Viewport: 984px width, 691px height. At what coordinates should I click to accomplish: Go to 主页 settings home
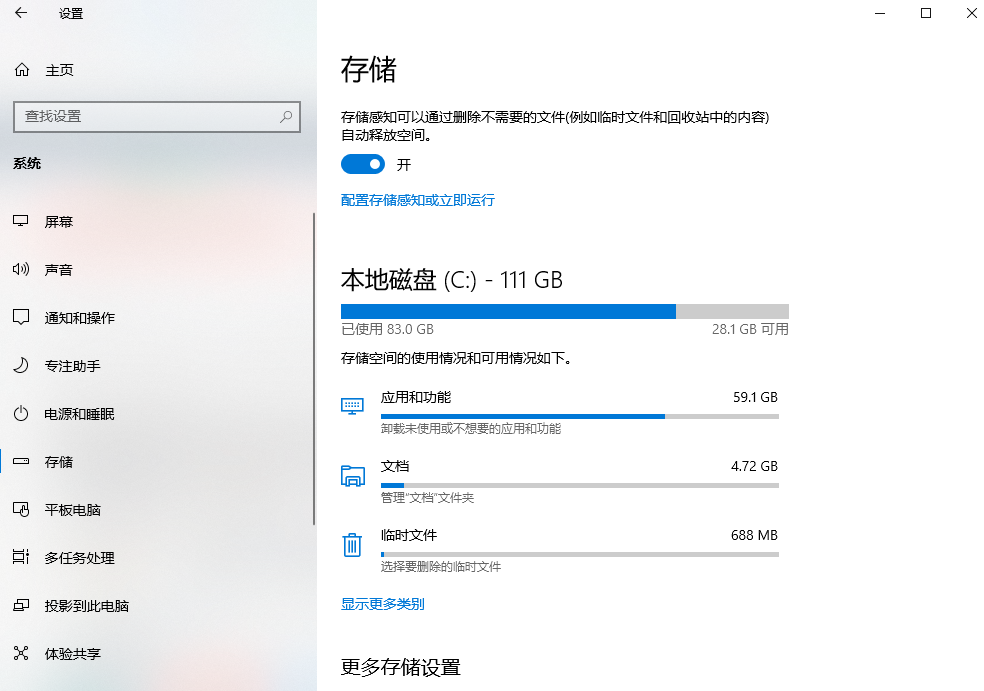click(46, 69)
